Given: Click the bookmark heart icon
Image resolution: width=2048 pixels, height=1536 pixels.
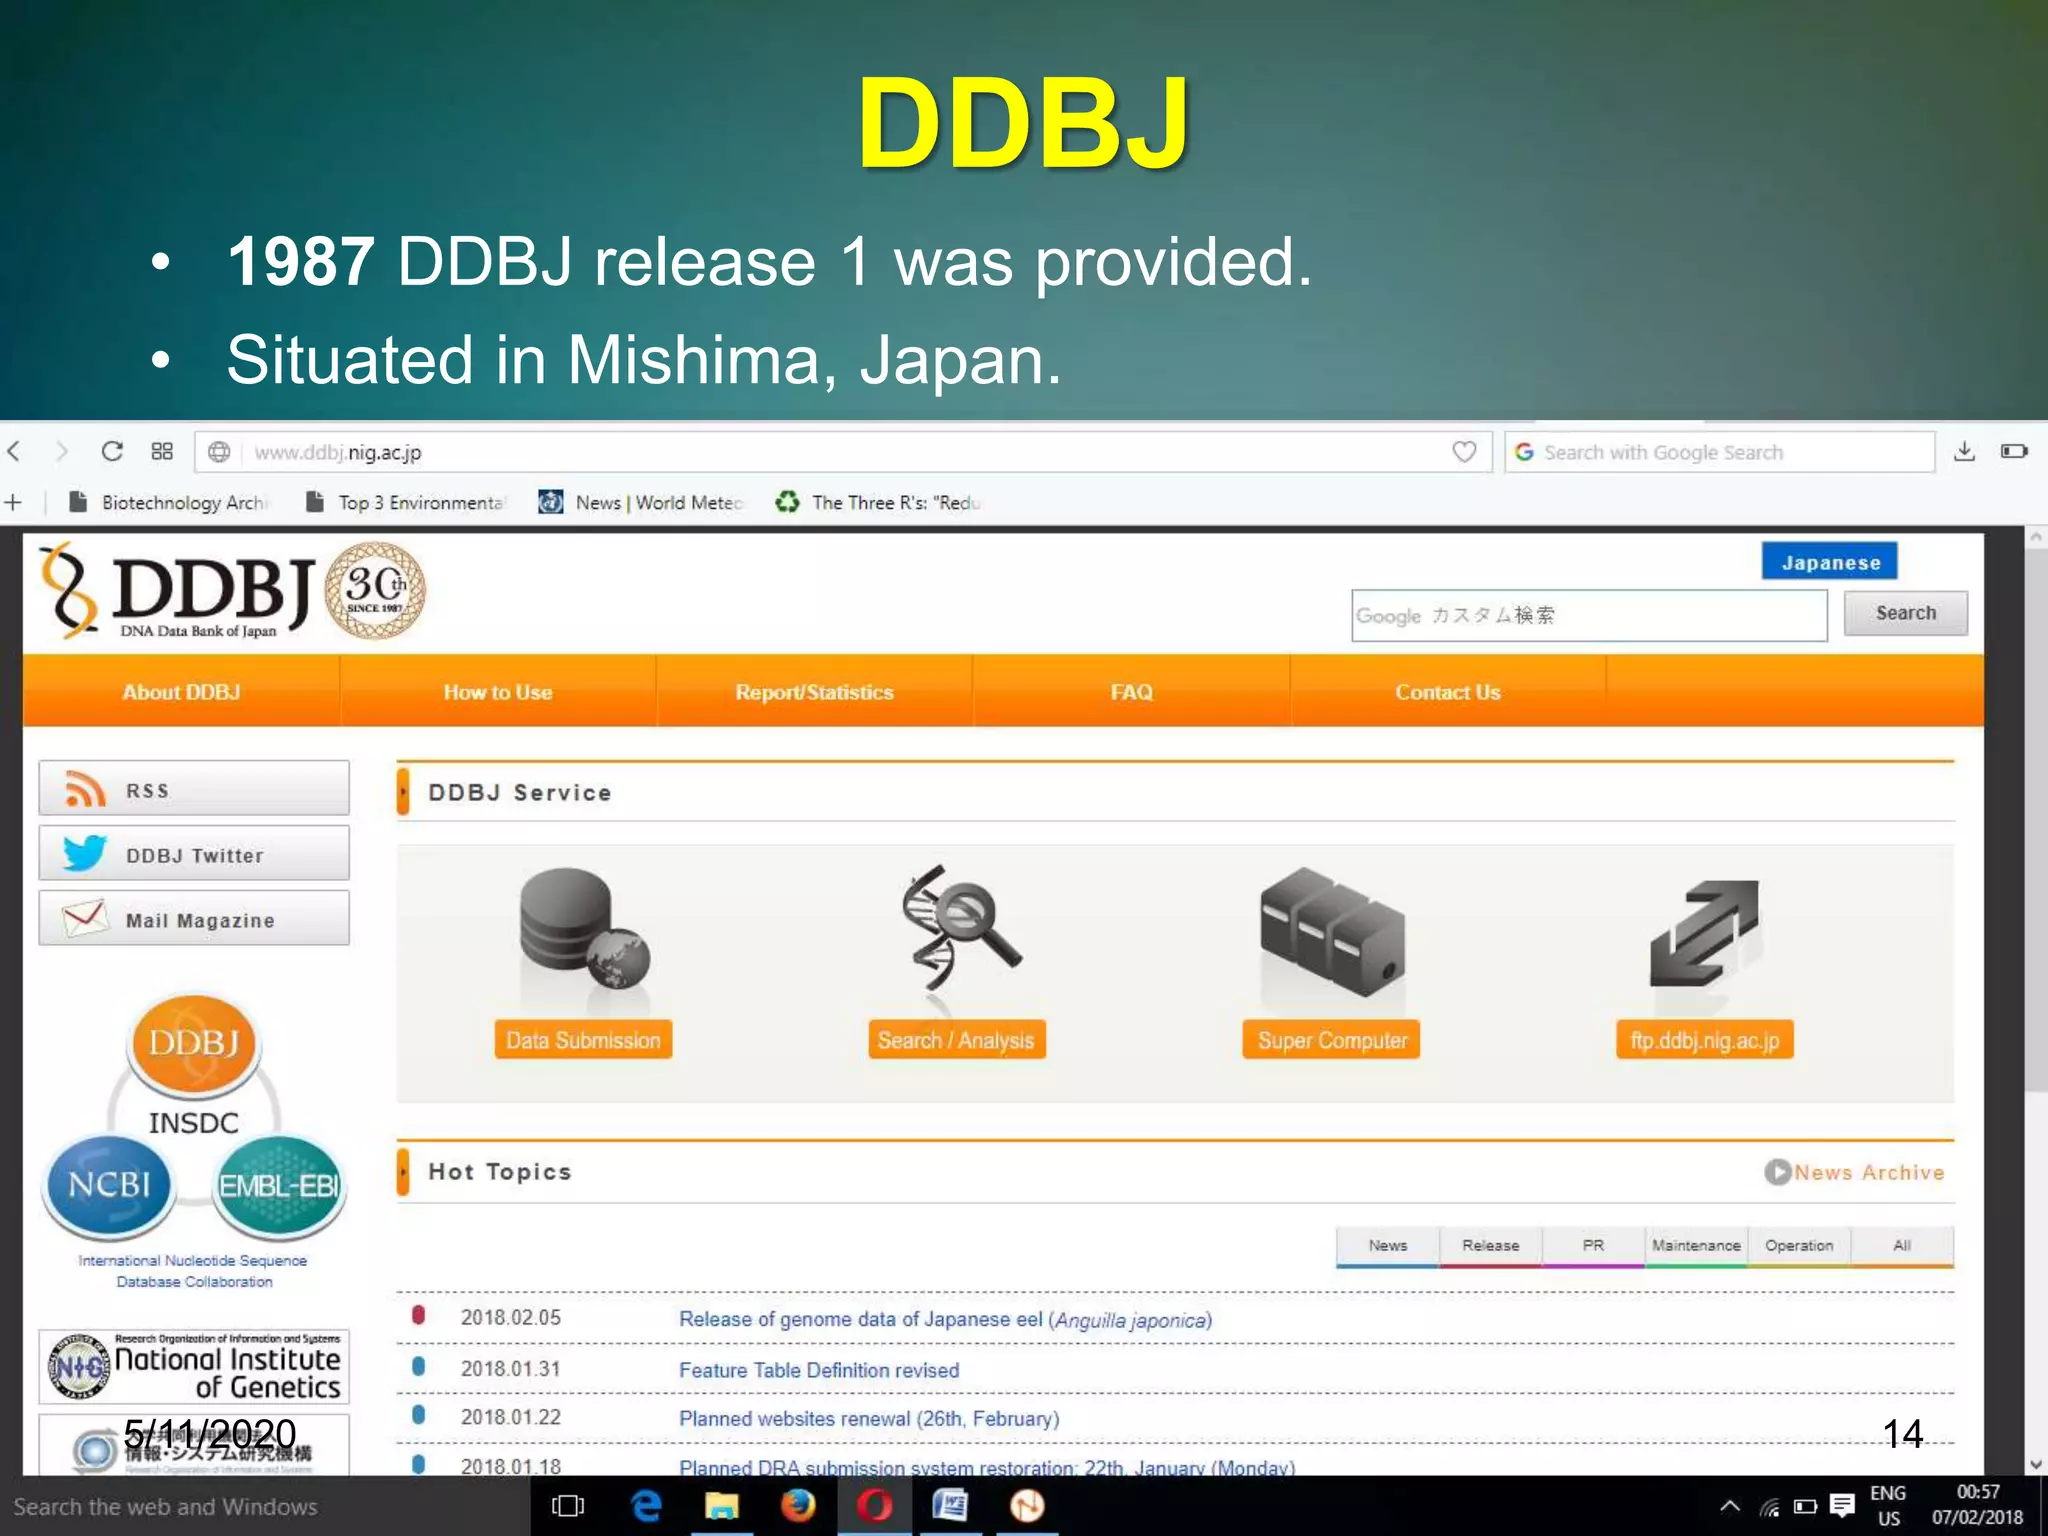Looking at the screenshot, I should pos(1464,452).
